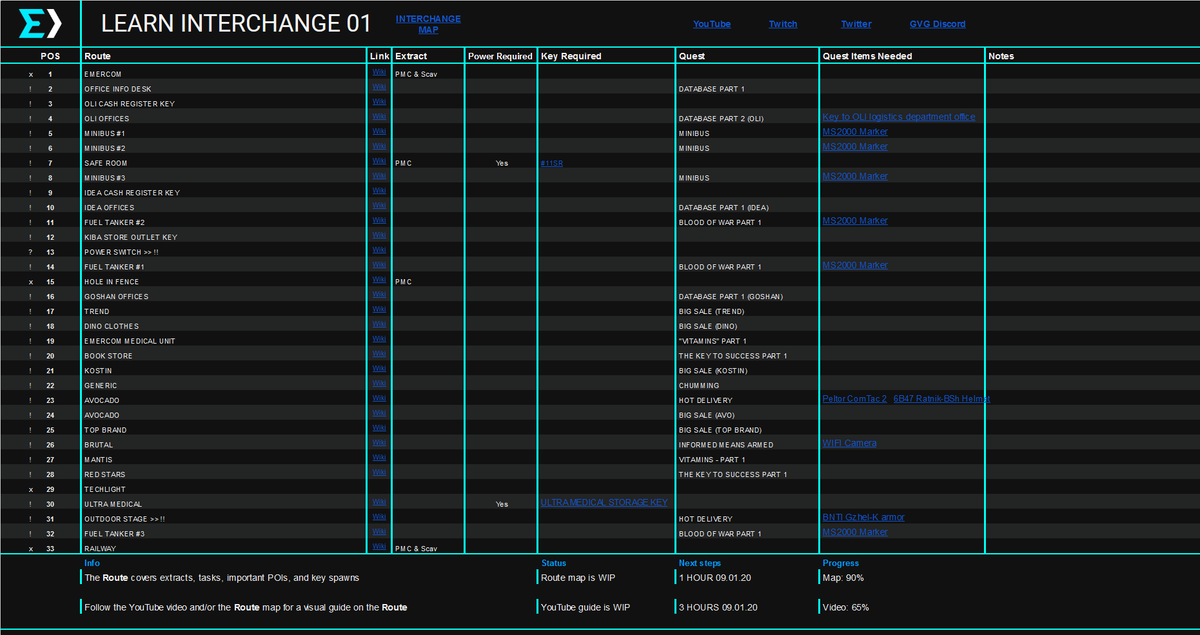Select the CHUMMING quest cell
The width and height of the screenshot is (1200, 635).
tap(699, 385)
